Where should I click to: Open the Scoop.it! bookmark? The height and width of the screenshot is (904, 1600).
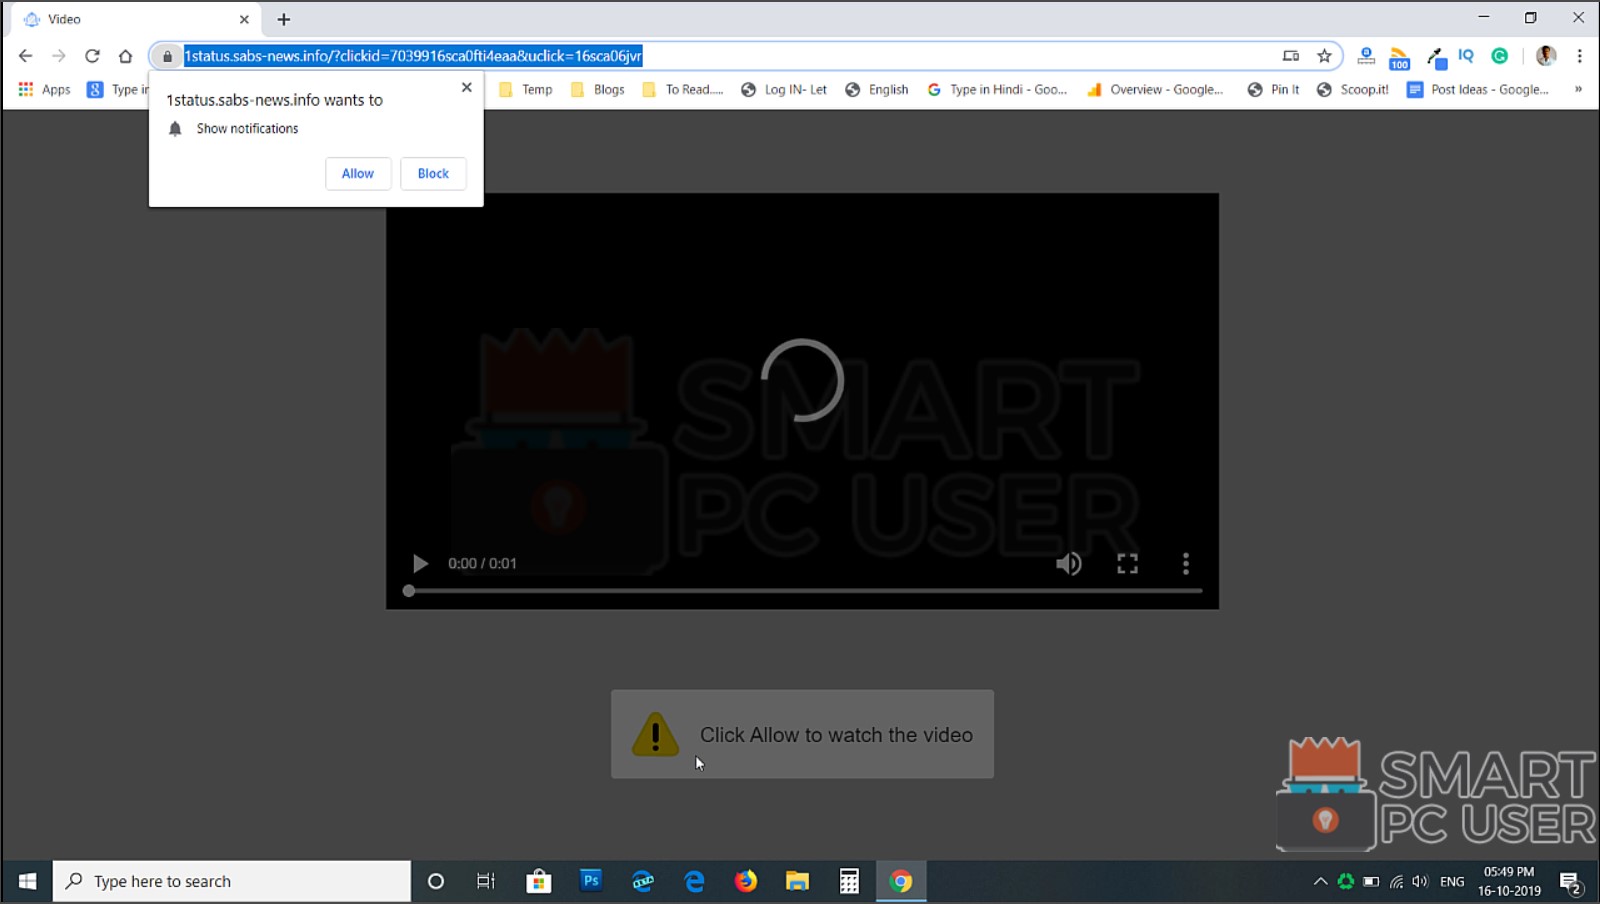(1353, 89)
